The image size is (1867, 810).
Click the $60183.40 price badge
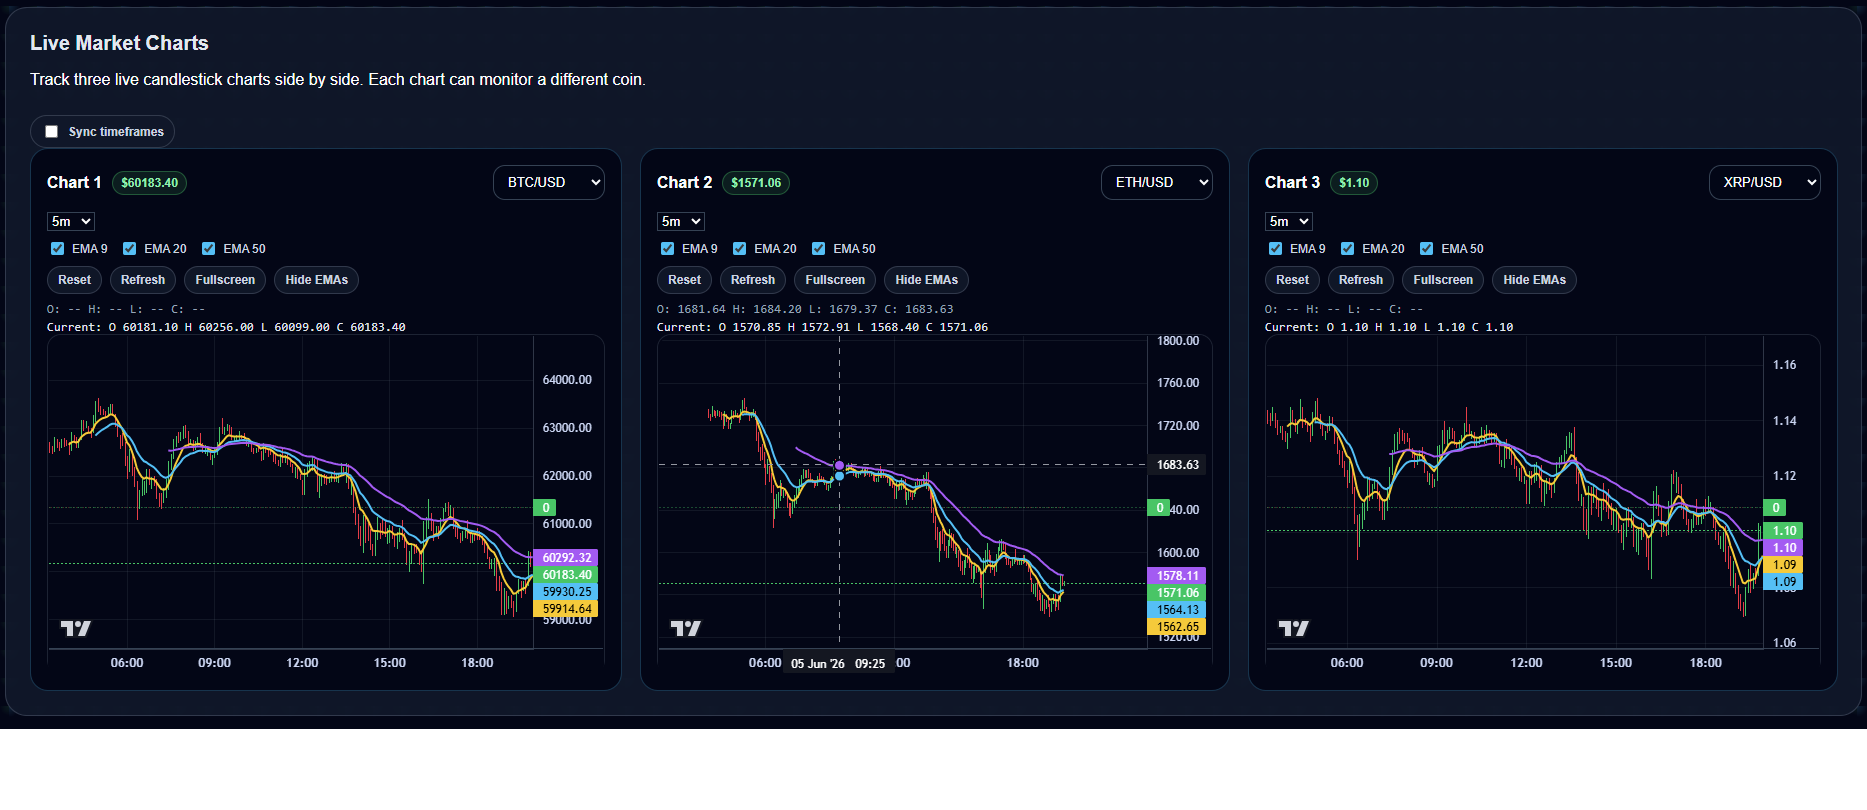click(x=149, y=183)
